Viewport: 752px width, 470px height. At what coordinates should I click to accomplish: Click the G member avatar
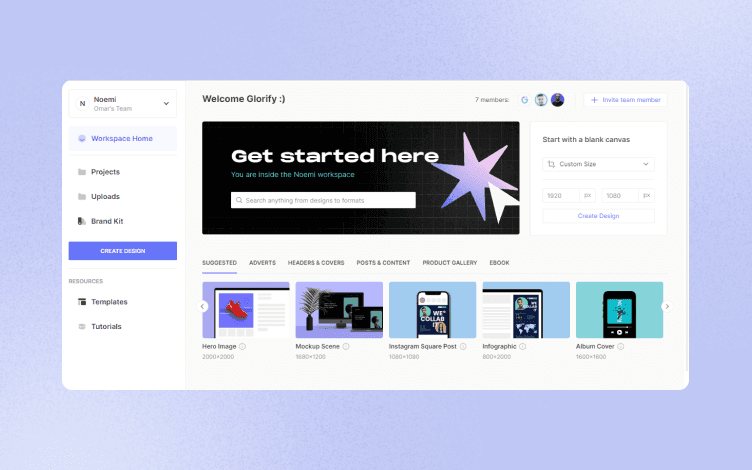tap(525, 100)
